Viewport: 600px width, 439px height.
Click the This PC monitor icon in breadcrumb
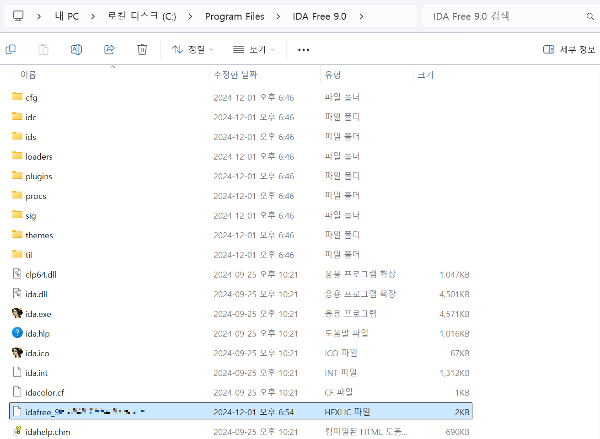pos(18,16)
